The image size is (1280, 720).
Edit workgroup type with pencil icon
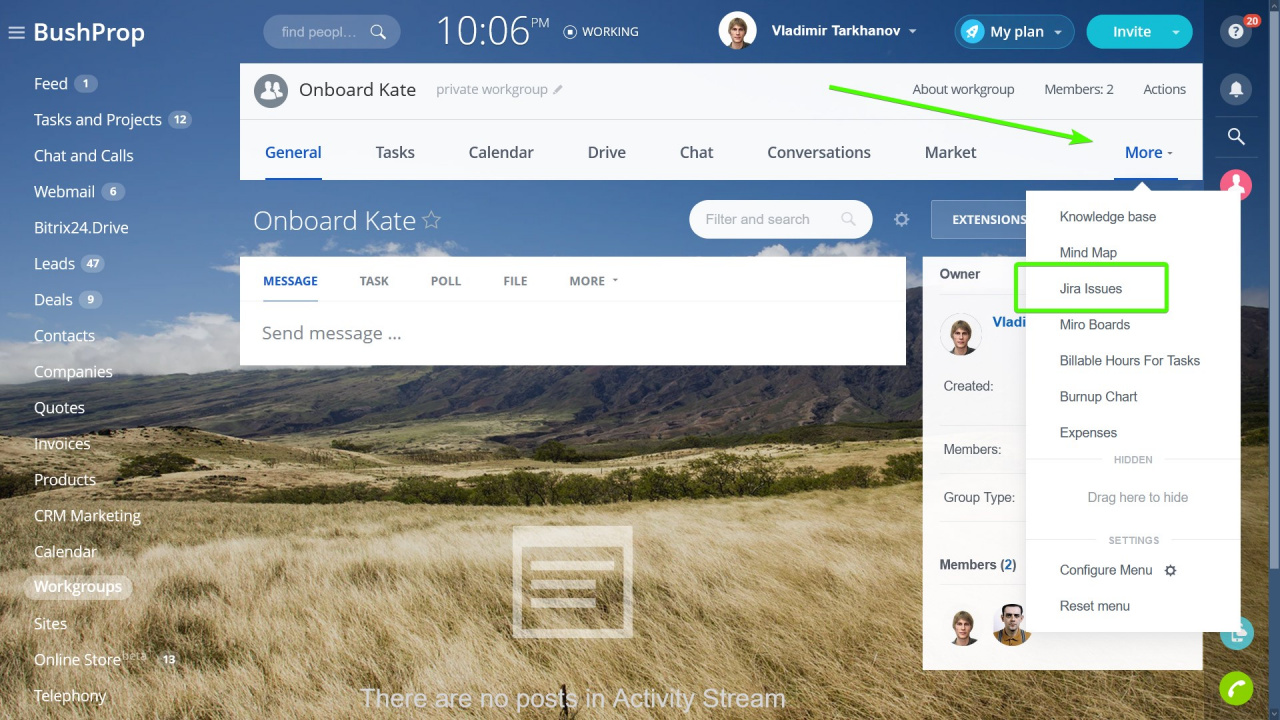coord(558,90)
